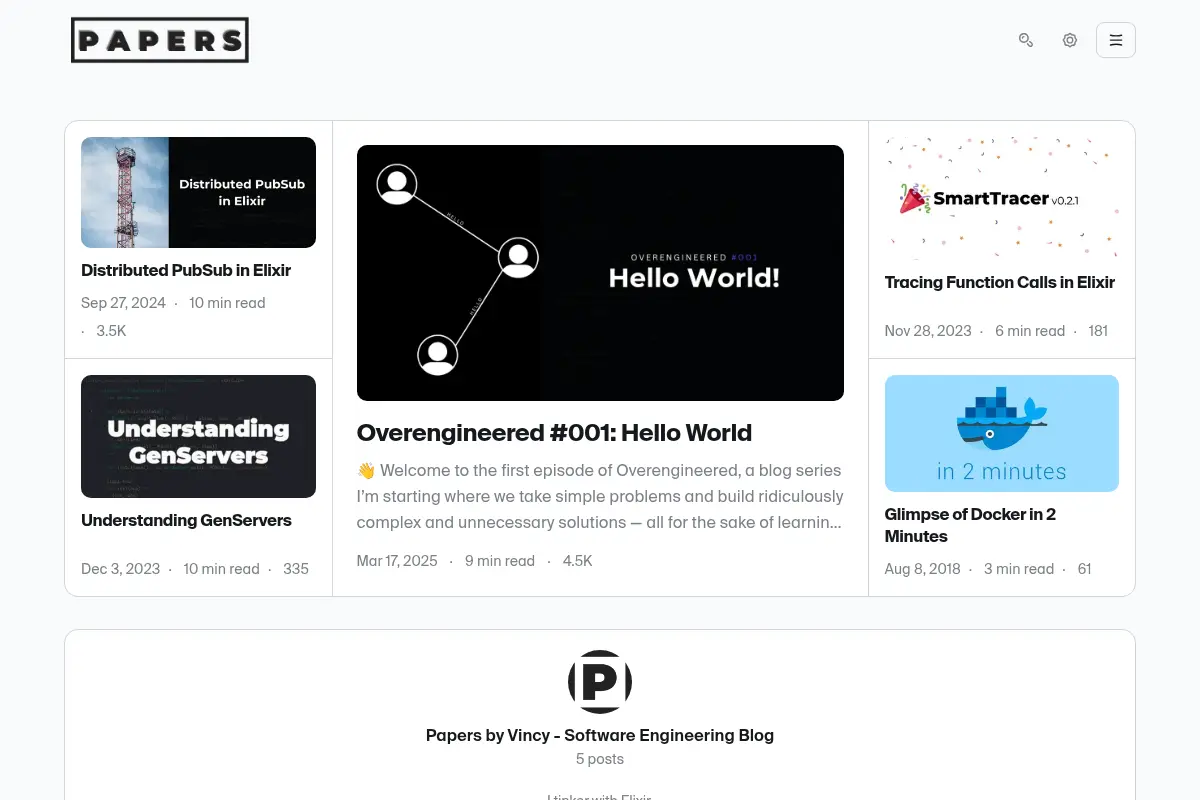Open search from the header icon
Viewport: 1200px width, 800px height.
[x=1026, y=40]
